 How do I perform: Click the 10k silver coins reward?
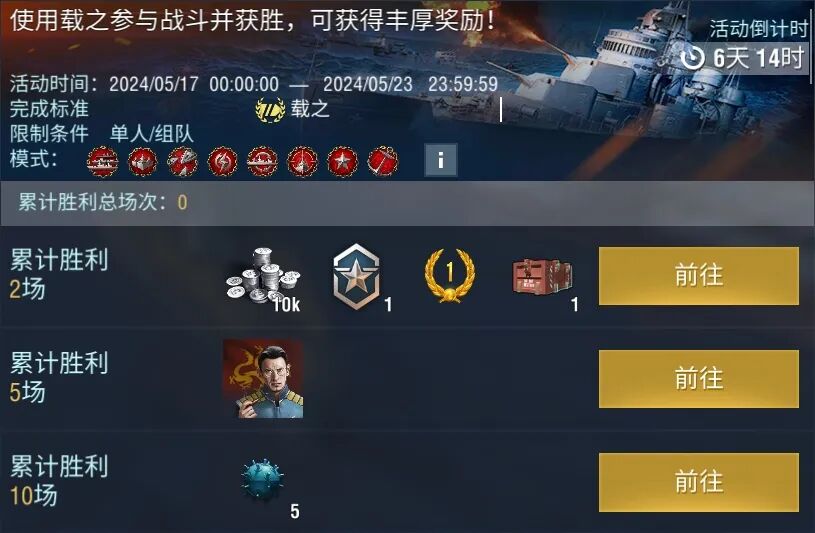click(x=264, y=279)
